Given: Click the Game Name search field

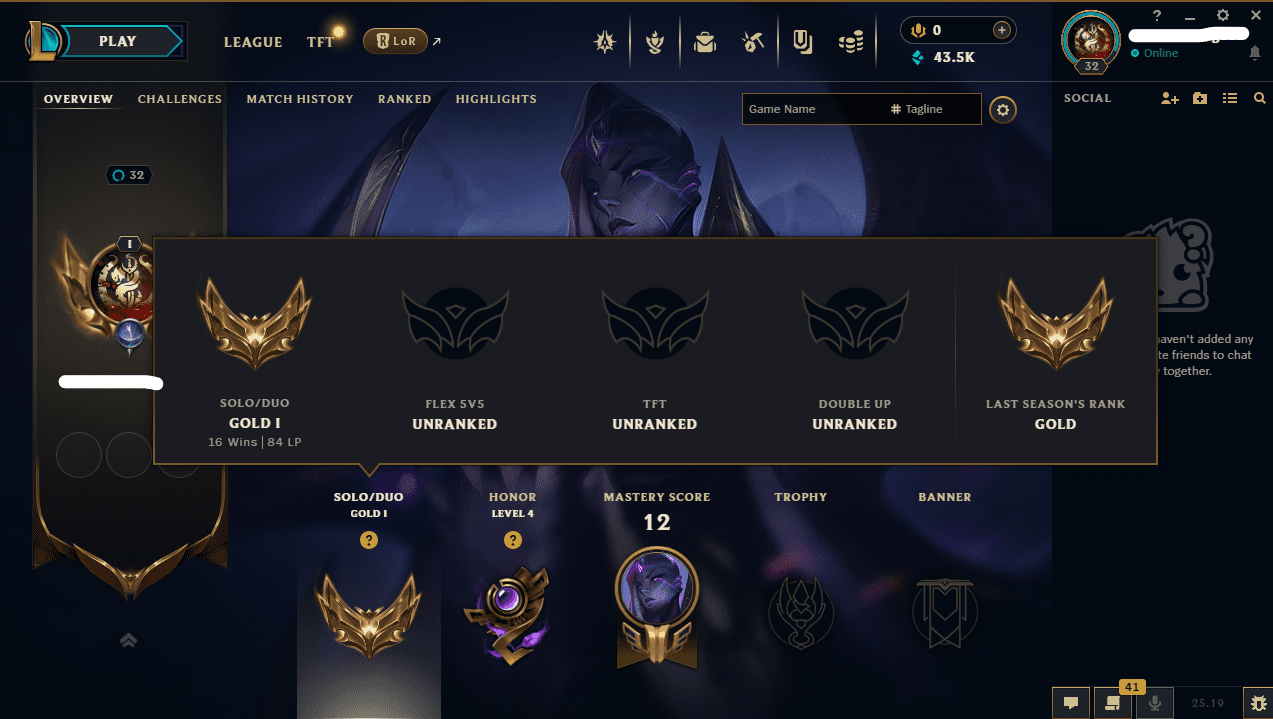Looking at the screenshot, I should click(x=812, y=109).
